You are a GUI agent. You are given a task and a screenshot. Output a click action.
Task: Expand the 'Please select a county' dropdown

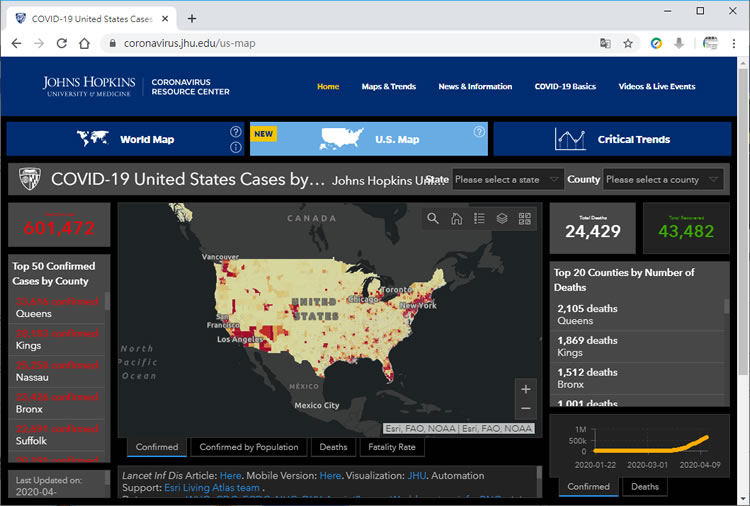click(x=663, y=180)
